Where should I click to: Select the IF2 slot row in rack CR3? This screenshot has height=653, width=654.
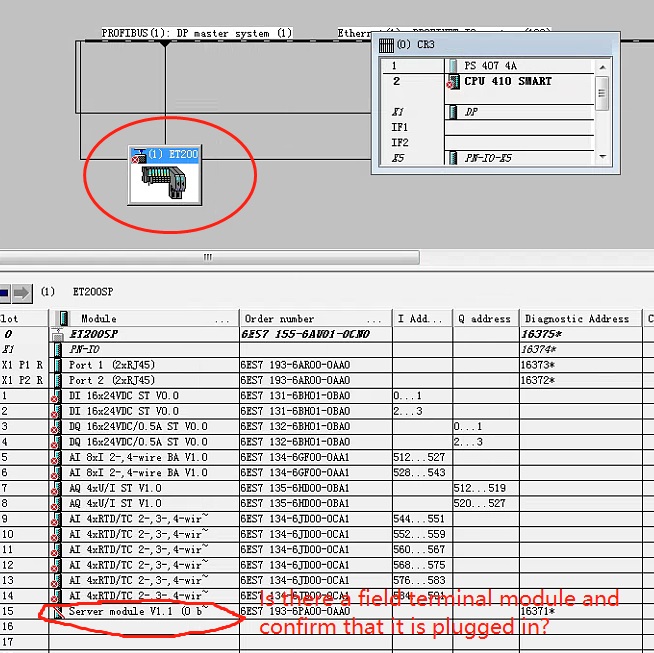[x=488, y=143]
